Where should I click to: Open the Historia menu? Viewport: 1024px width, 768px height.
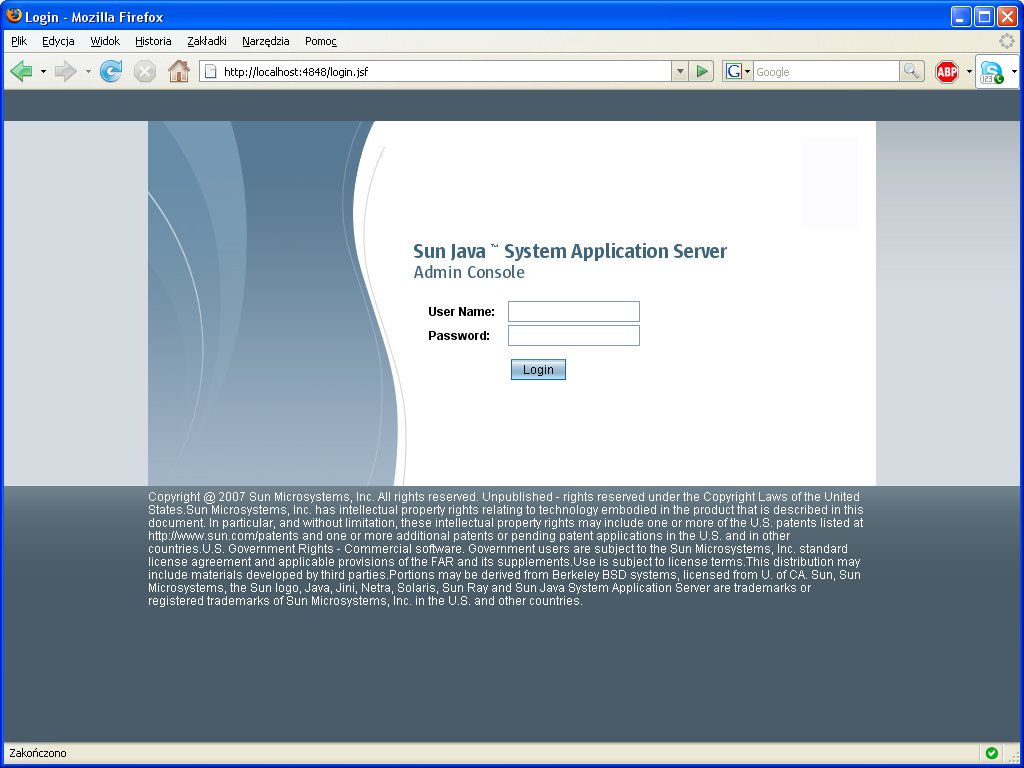(153, 41)
